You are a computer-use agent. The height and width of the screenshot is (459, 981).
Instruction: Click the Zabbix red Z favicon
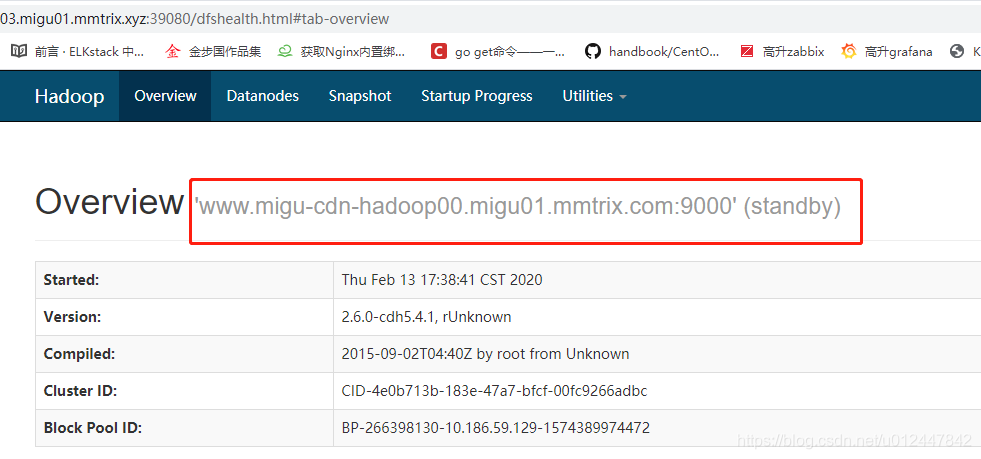click(746, 51)
